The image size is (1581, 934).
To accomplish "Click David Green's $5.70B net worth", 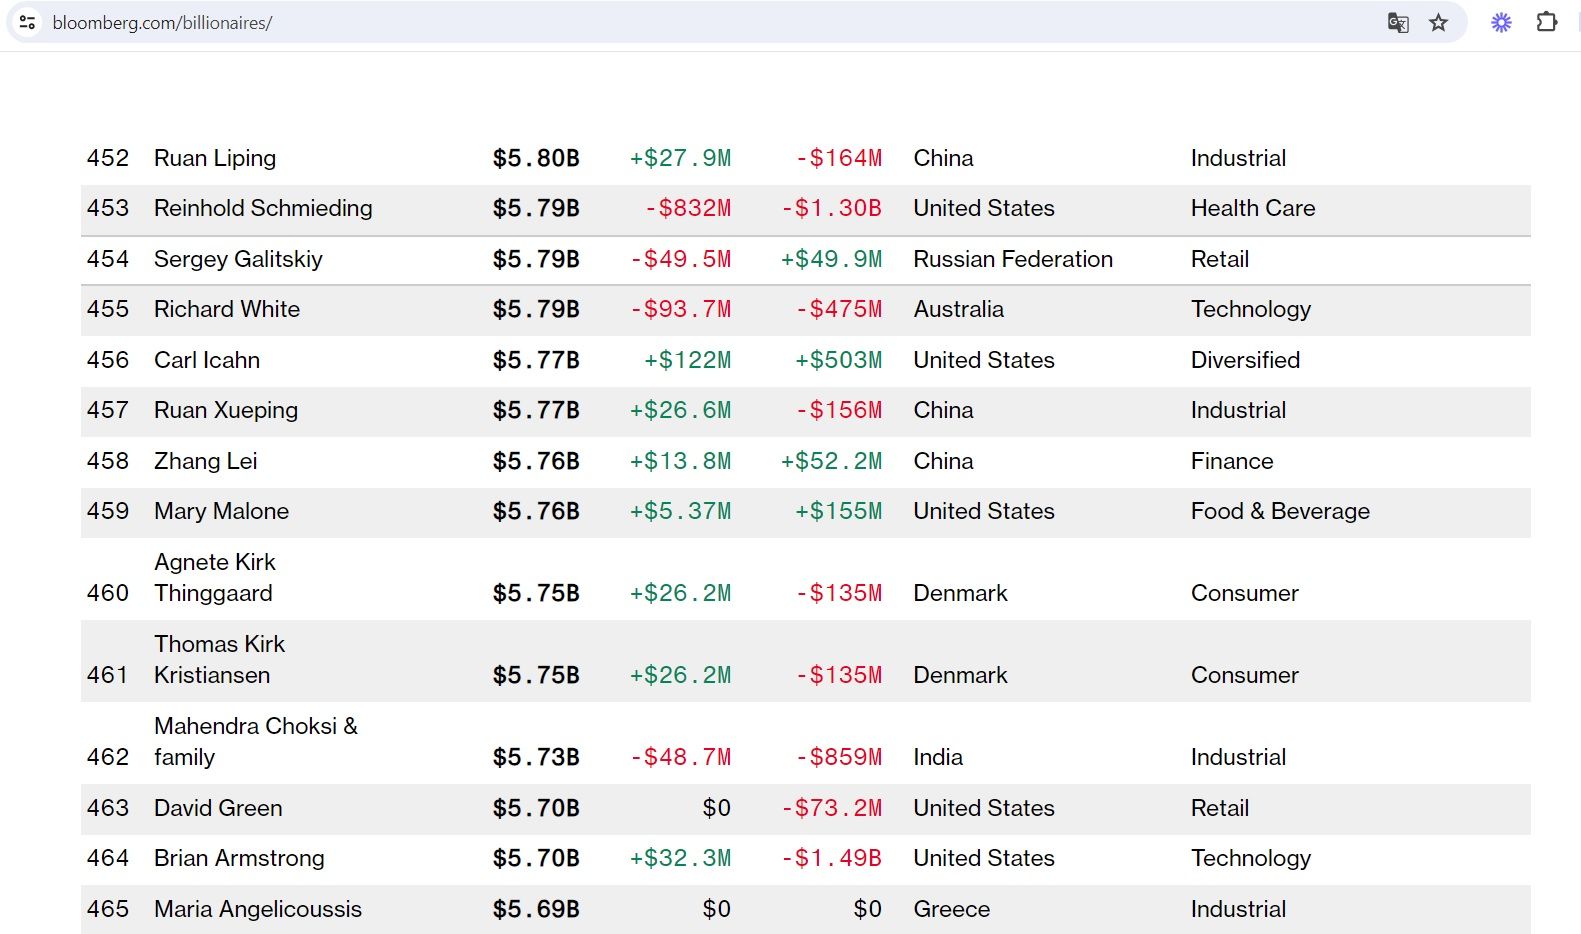I will [536, 808].
